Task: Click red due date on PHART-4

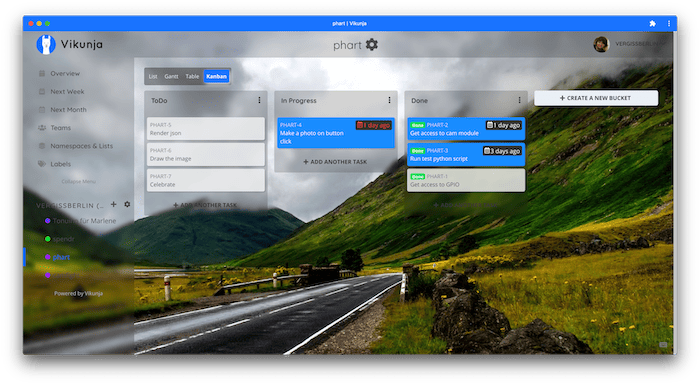Action: (x=374, y=126)
